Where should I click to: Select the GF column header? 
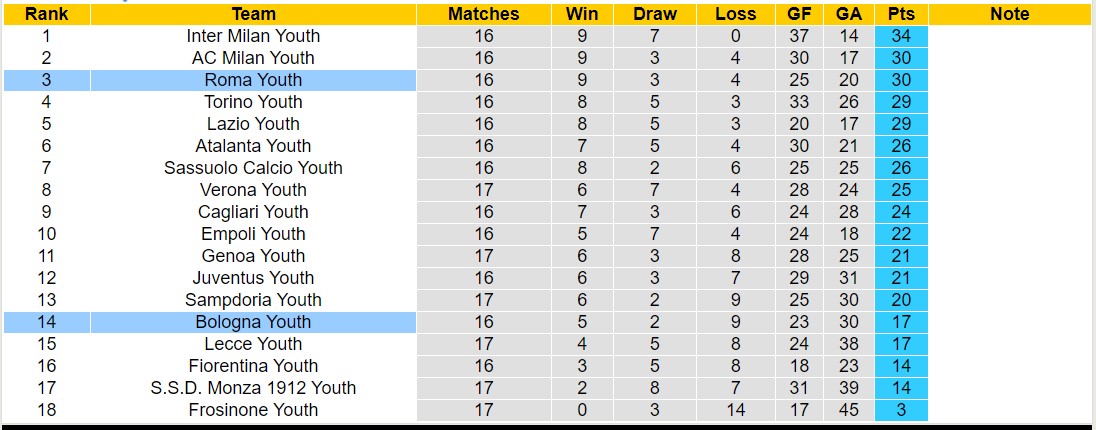coord(799,14)
